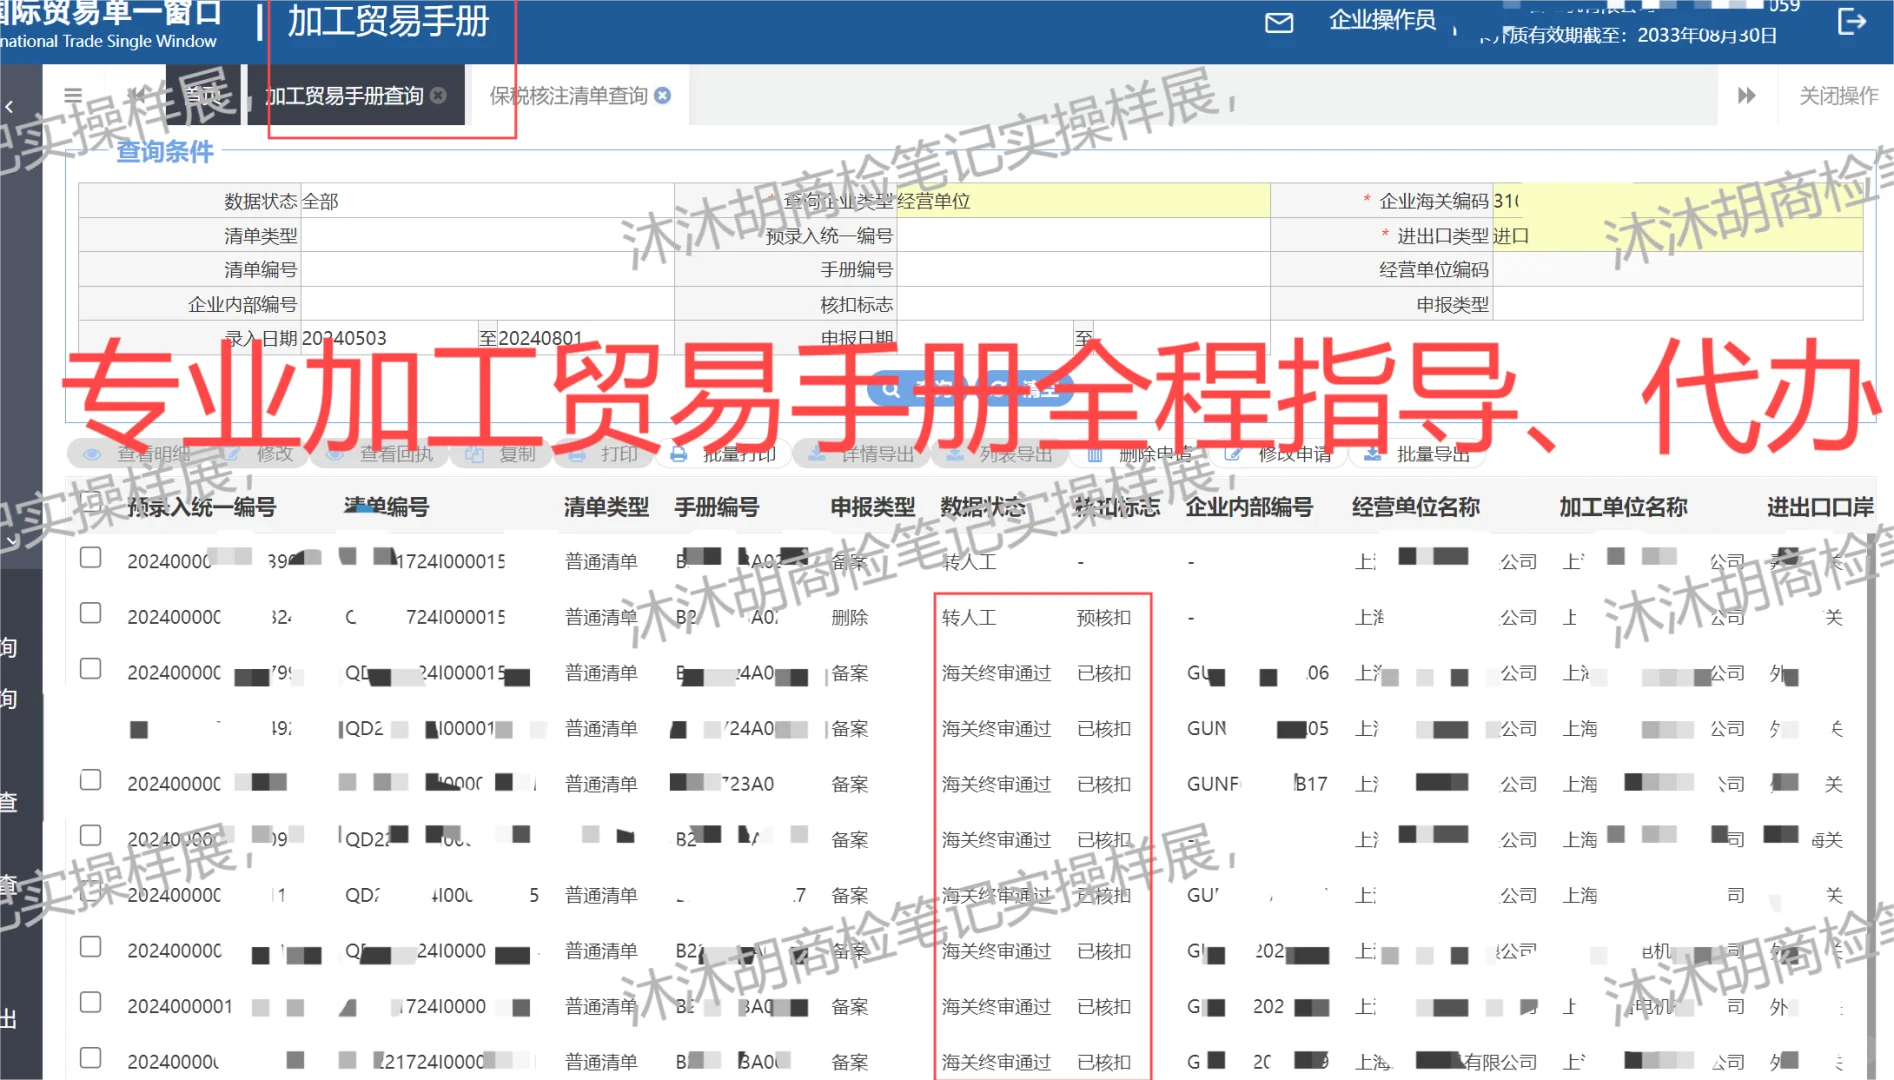Select the 加工贸易手册查询 tab
This screenshot has height=1080, width=1894.
coord(345,95)
